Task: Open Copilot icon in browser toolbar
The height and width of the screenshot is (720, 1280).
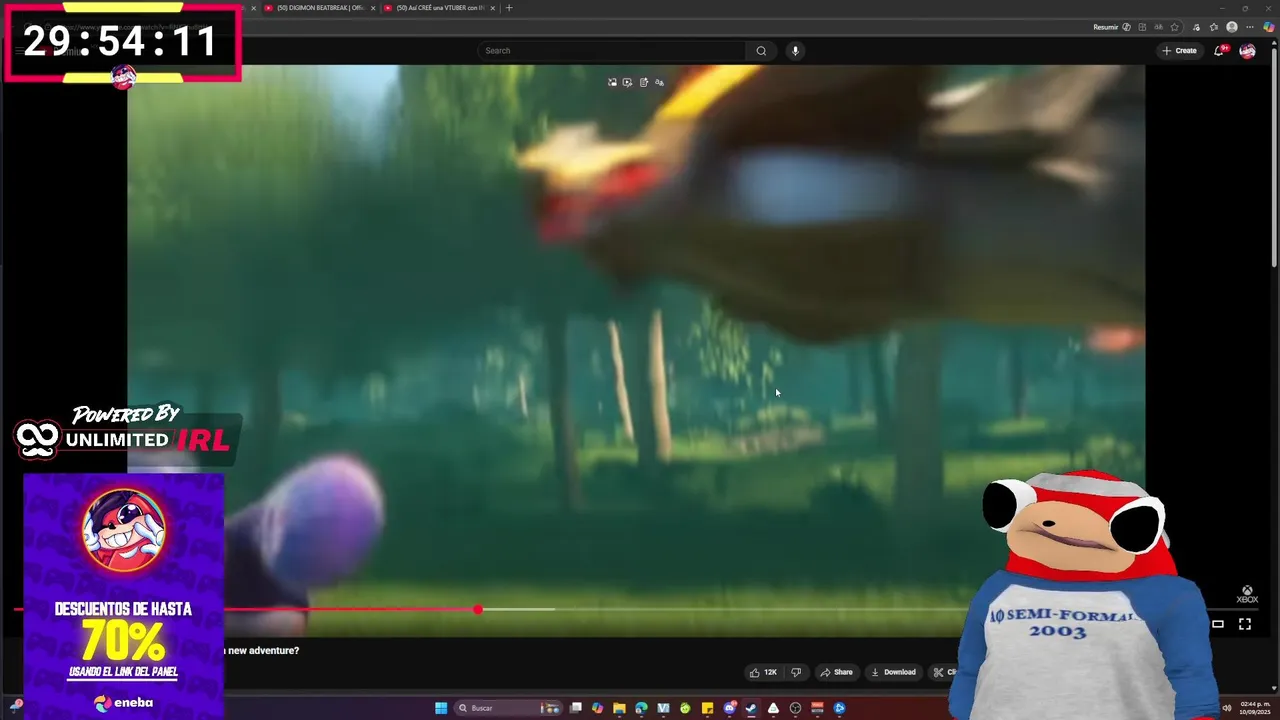Action: coord(1269,27)
